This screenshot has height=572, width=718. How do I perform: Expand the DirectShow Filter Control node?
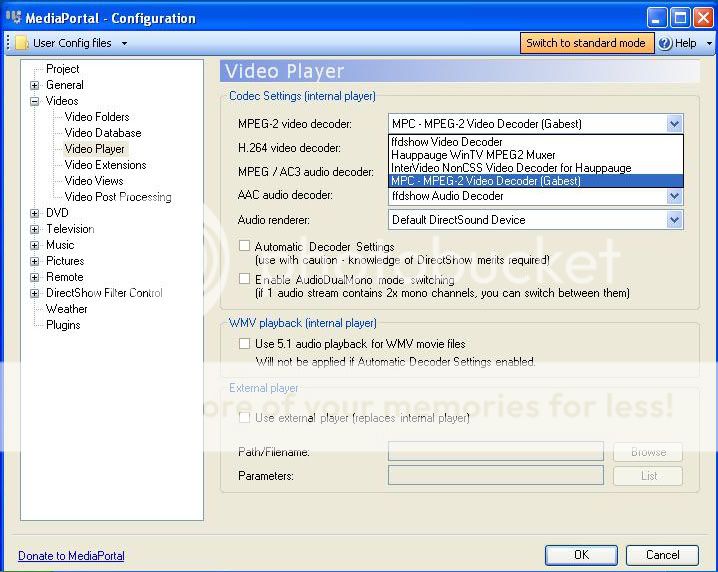tap(35, 293)
